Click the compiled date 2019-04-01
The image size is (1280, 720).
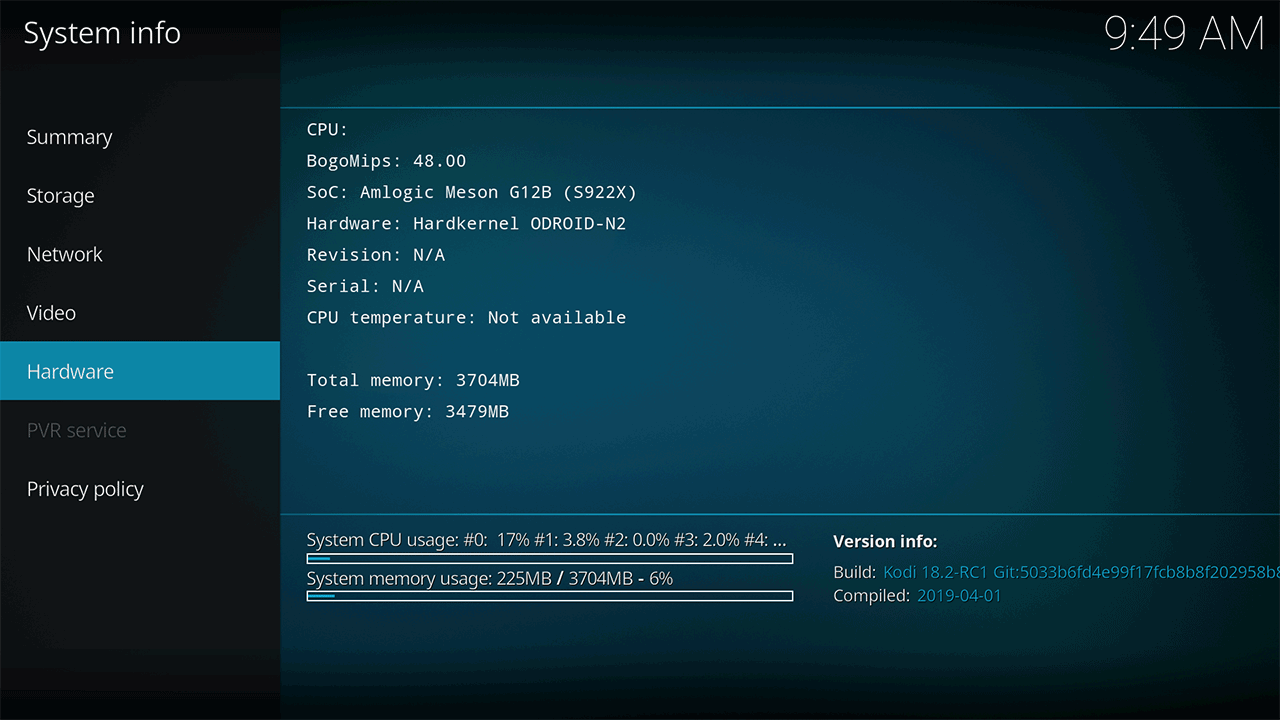coord(959,595)
